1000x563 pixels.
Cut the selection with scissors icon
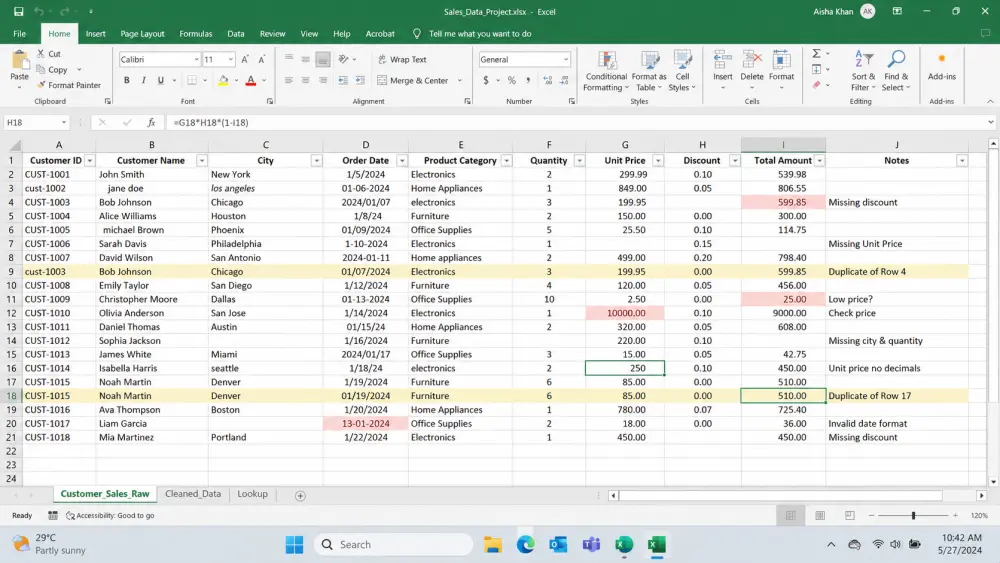tap(41, 54)
